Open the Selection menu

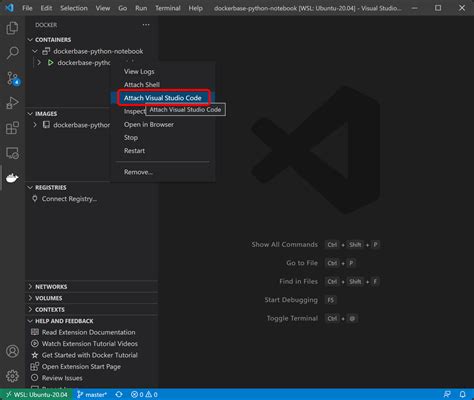point(74,8)
